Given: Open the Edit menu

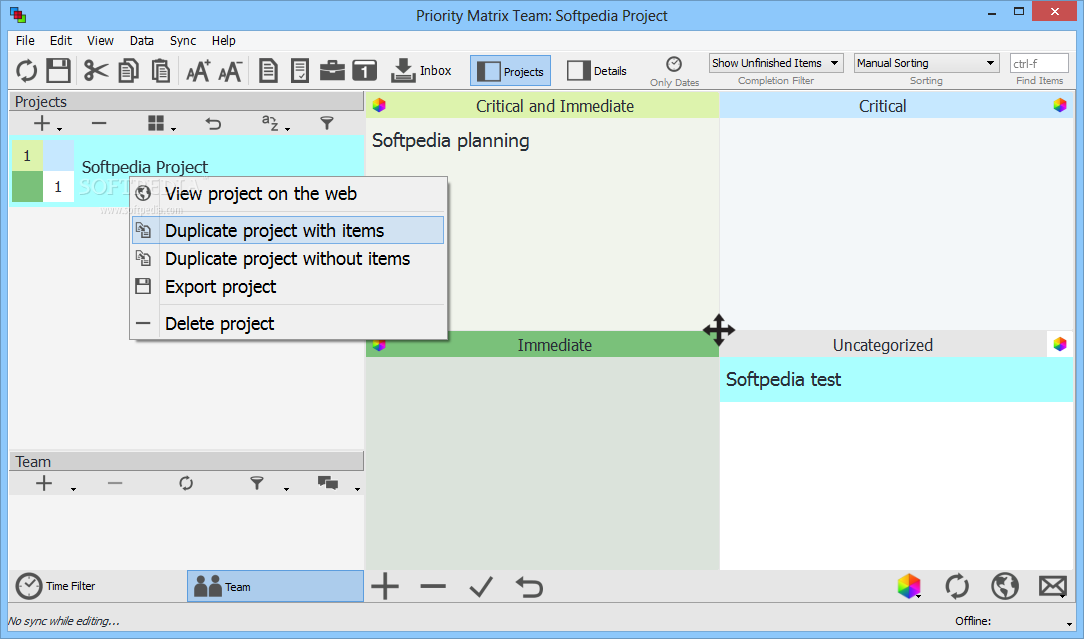Looking at the screenshot, I should point(61,41).
